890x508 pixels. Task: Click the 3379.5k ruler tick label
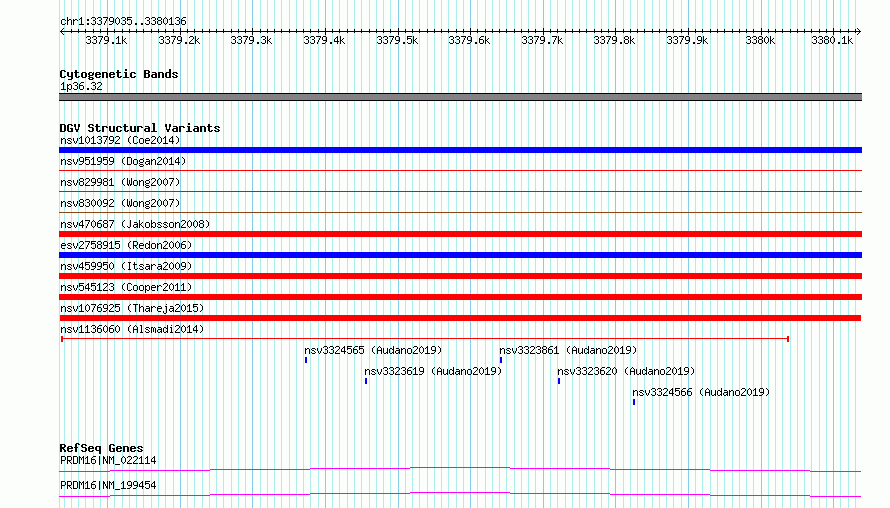[397, 40]
